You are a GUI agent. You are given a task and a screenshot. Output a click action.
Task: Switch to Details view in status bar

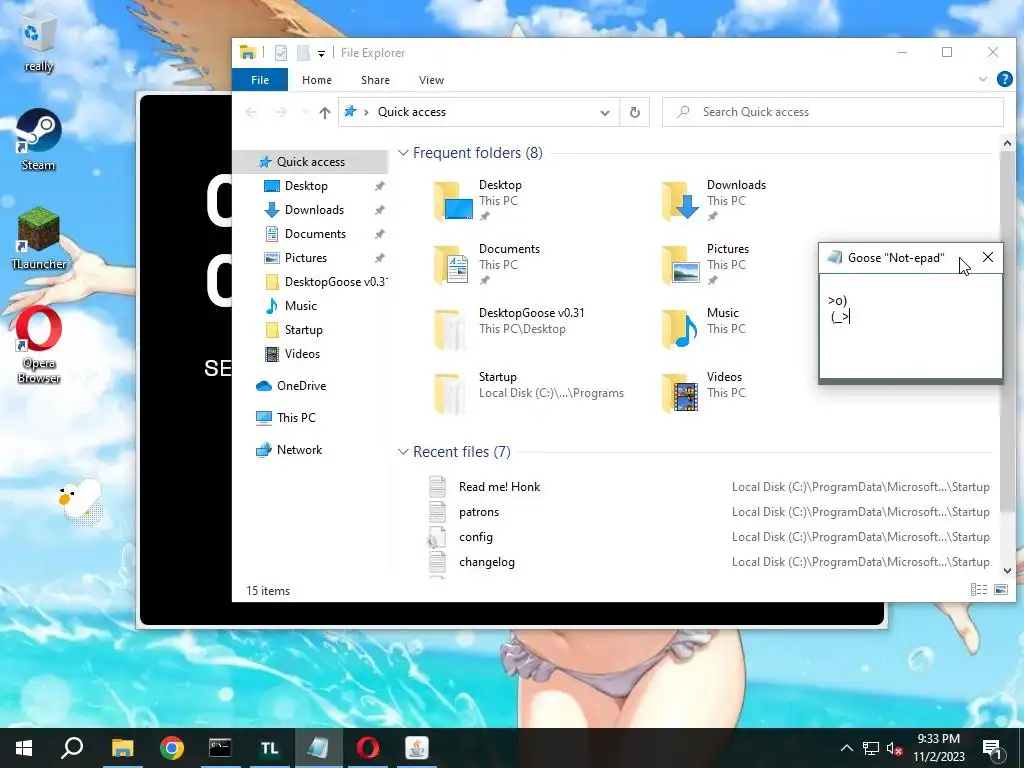[978, 590]
